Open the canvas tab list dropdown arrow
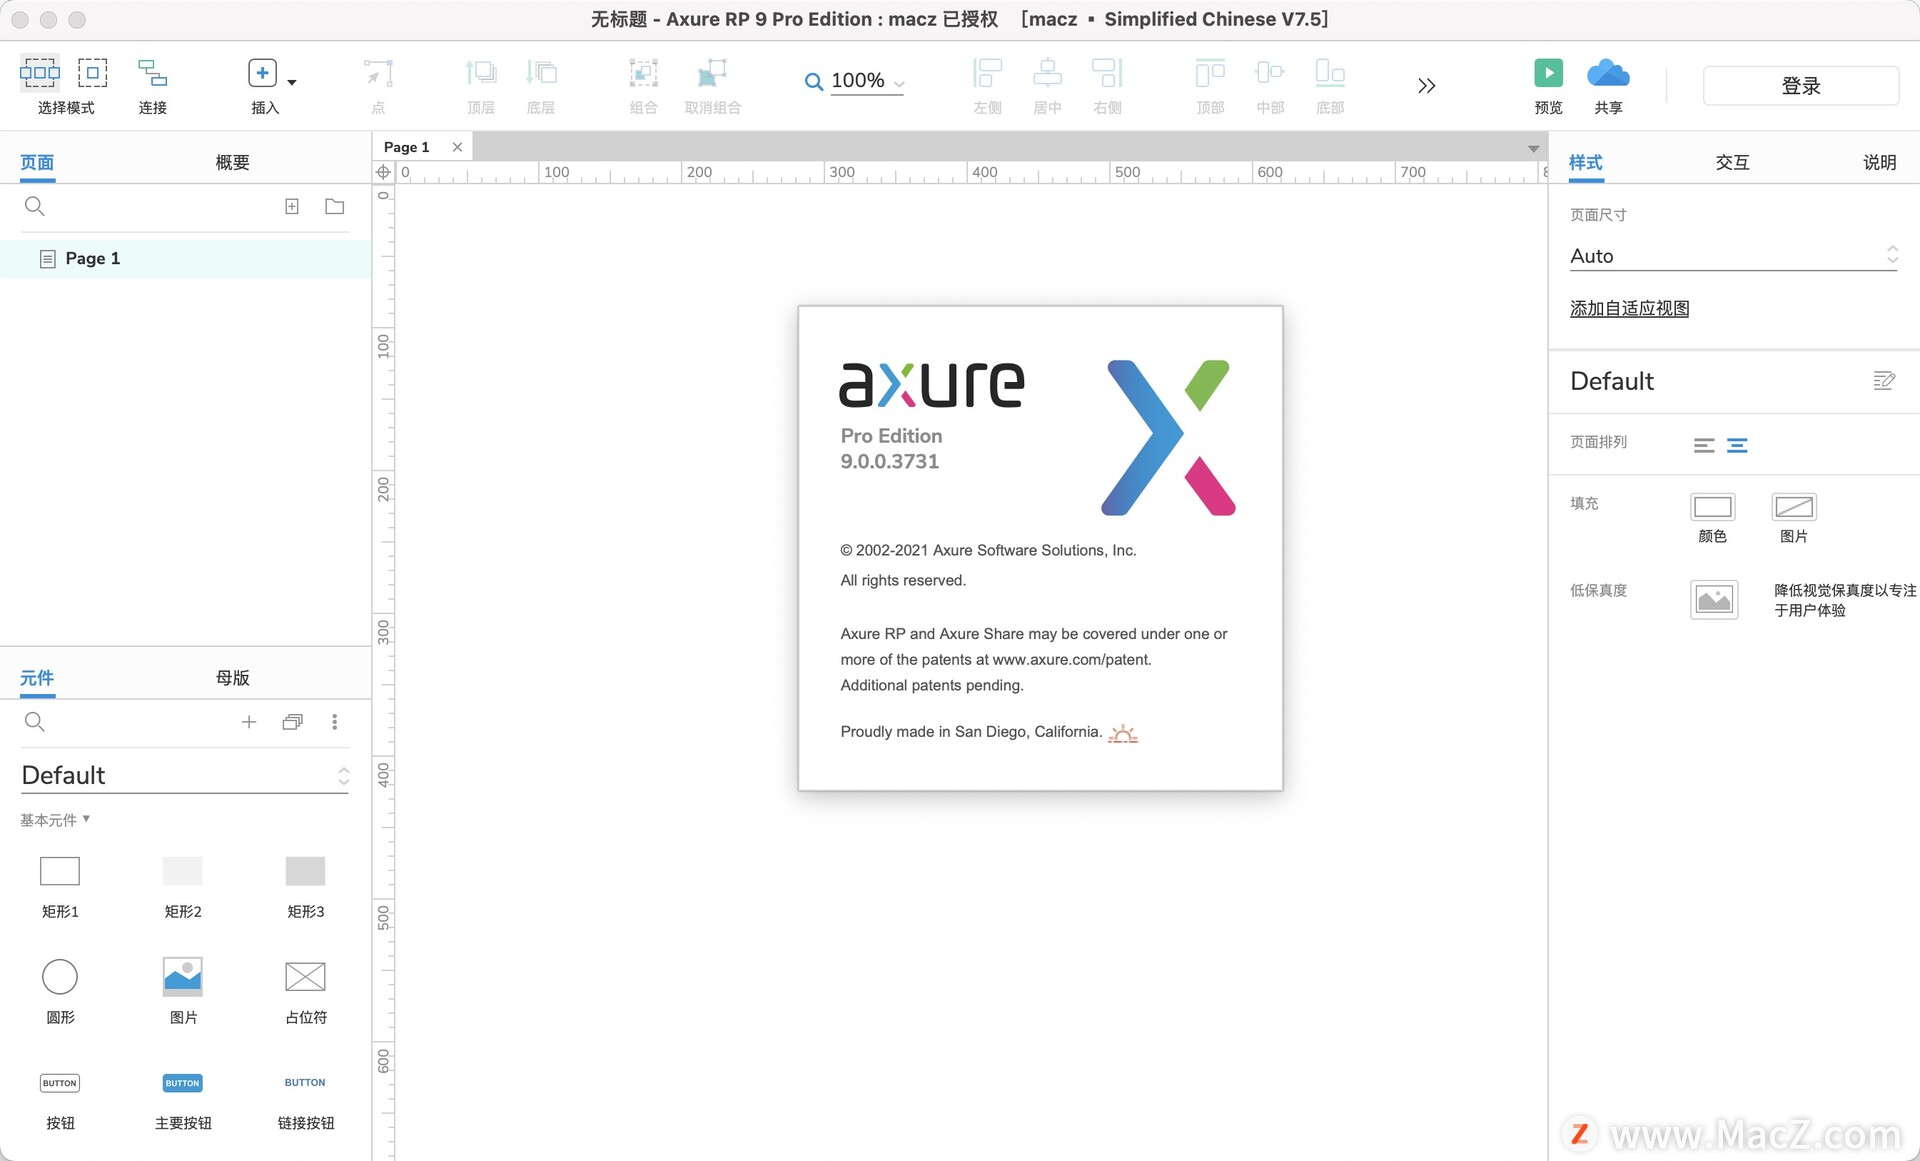The height and width of the screenshot is (1161, 1920). click(1533, 149)
